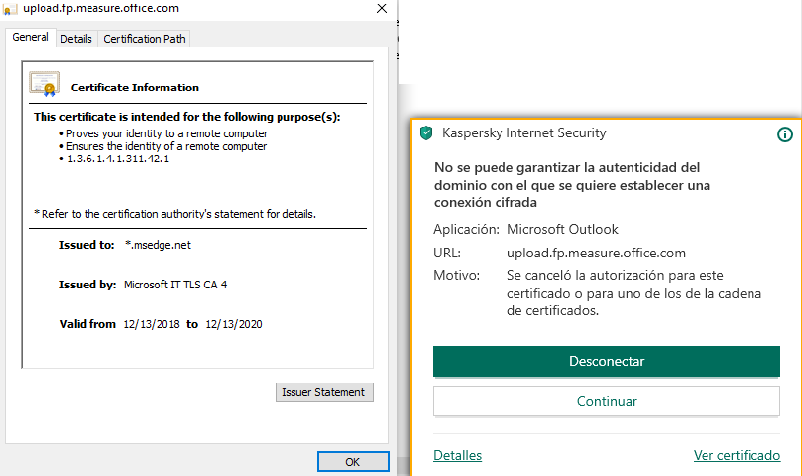Click OK in the certificate dialog

[353, 462]
